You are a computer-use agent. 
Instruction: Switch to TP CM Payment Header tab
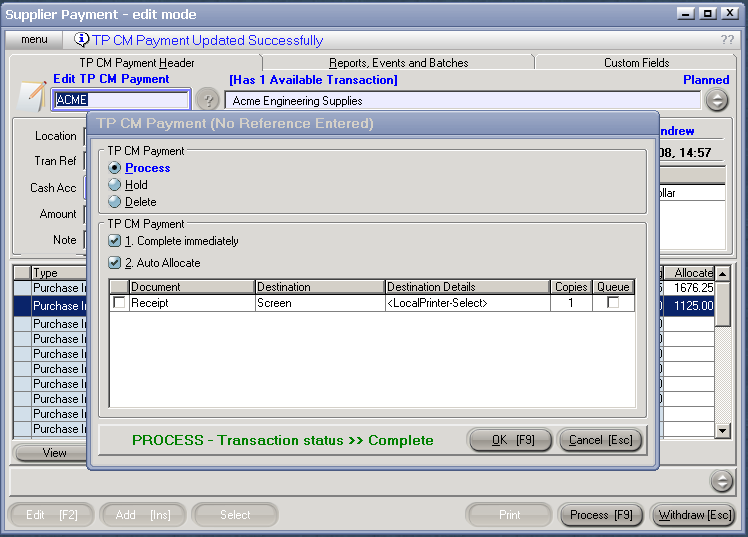(x=136, y=63)
